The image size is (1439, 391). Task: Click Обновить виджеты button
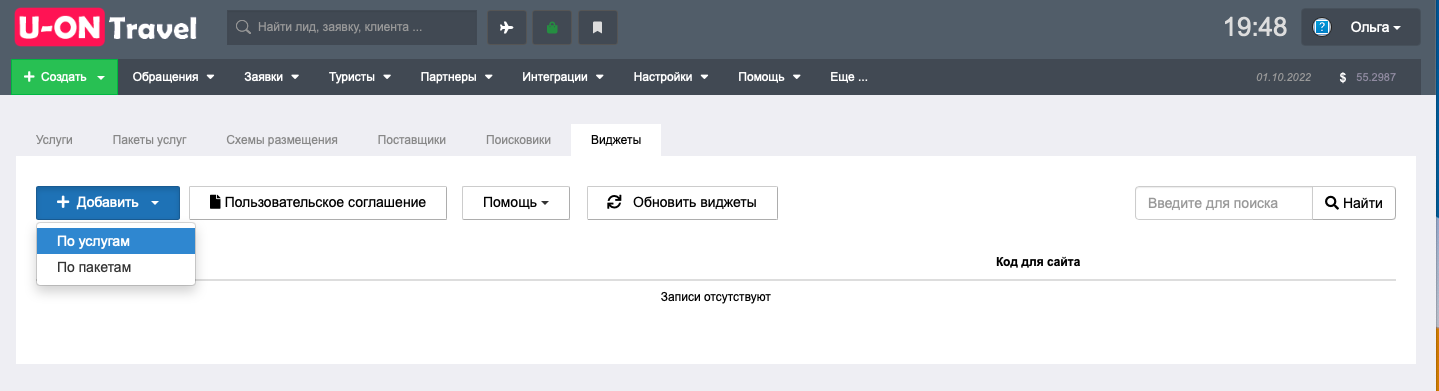pyautogui.click(x=682, y=203)
